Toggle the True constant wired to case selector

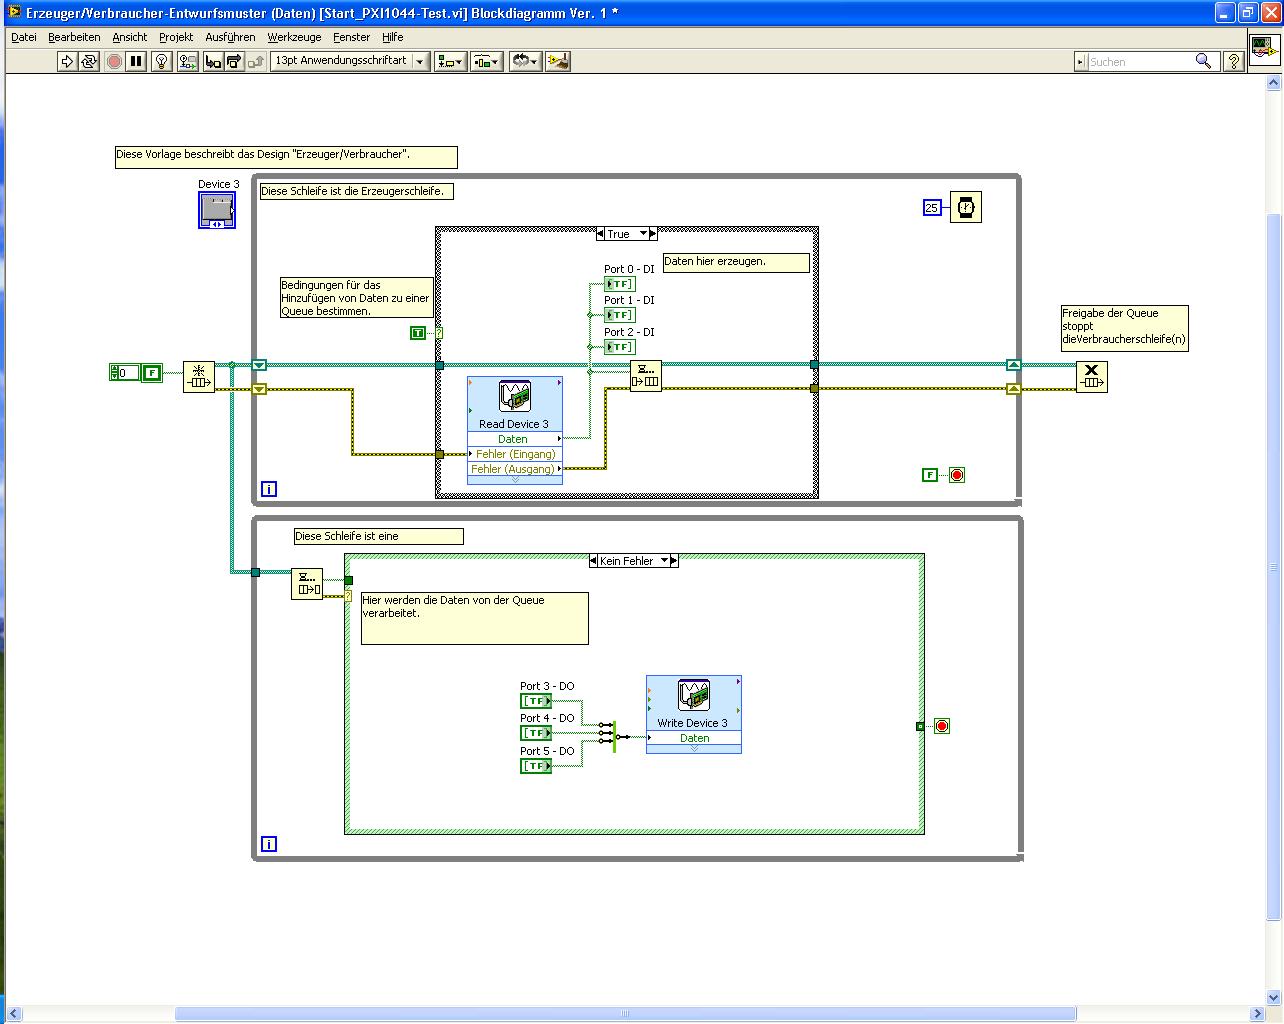tap(418, 333)
